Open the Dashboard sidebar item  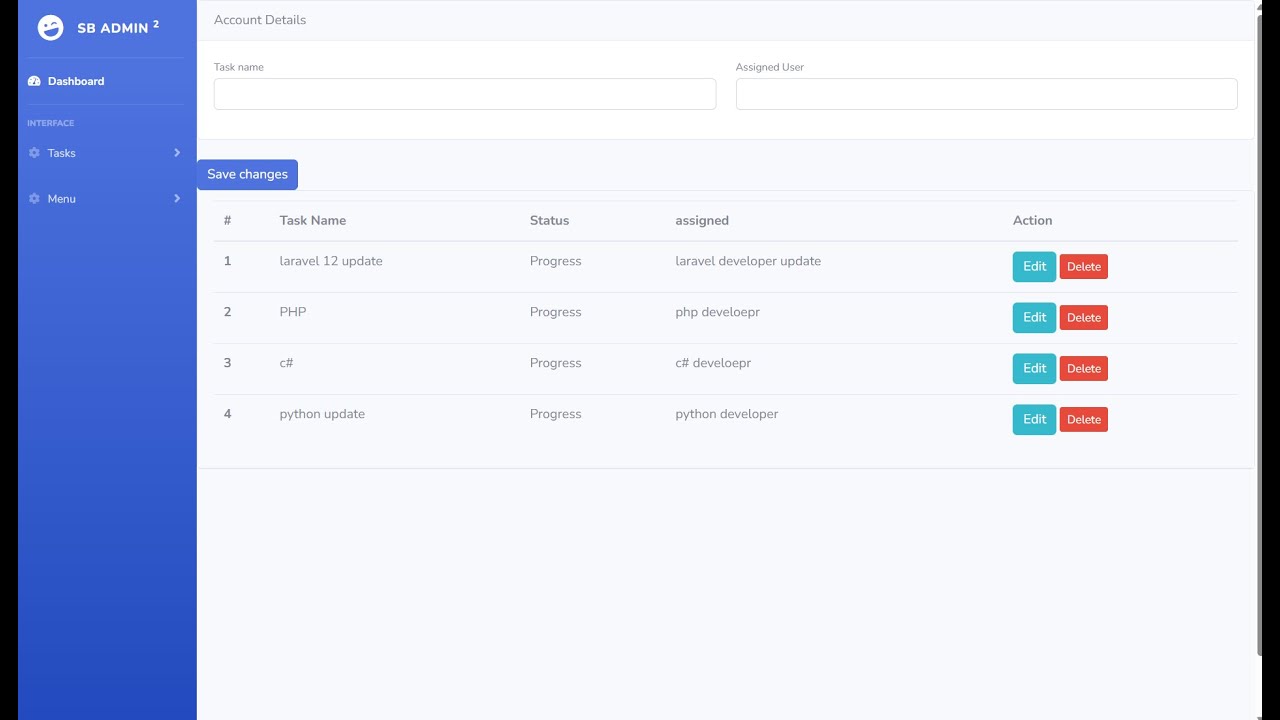coord(76,81)
